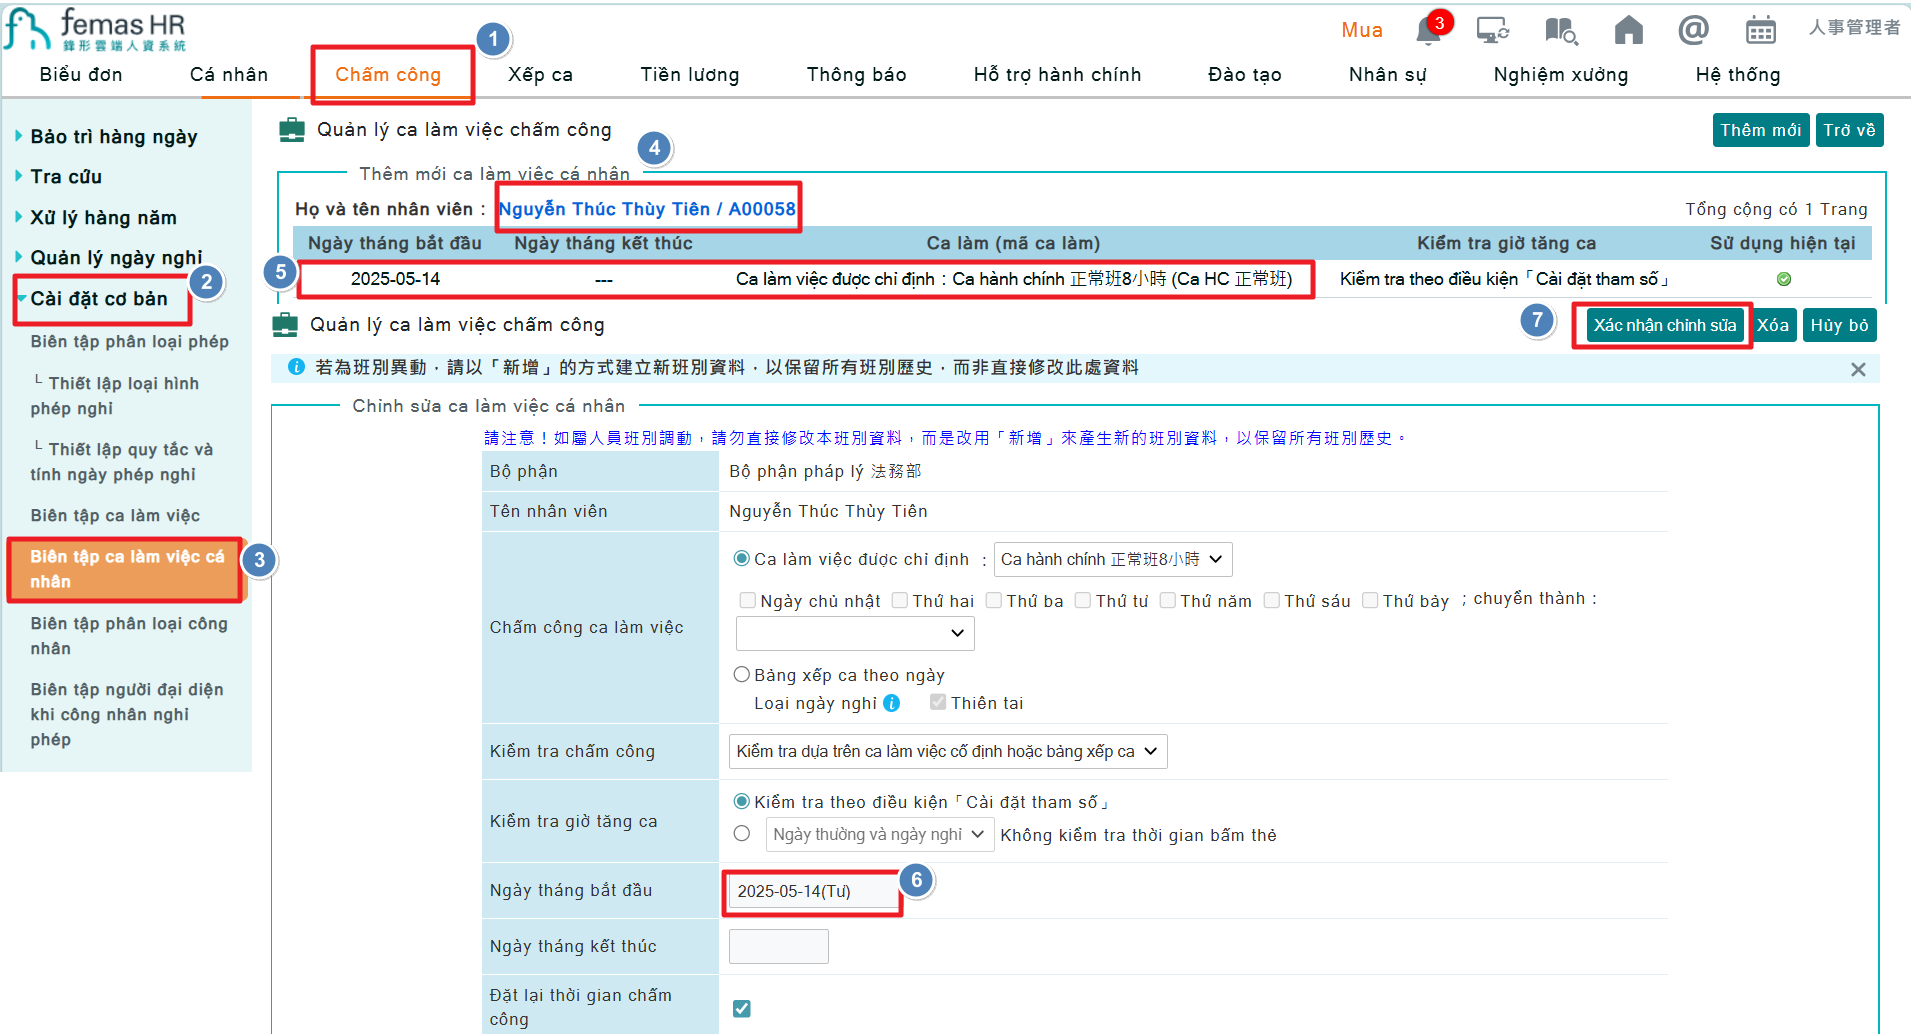Screen dimensions: 1924x1034
Task: Click the @ email icon
Action: (x=1694, y=31)
